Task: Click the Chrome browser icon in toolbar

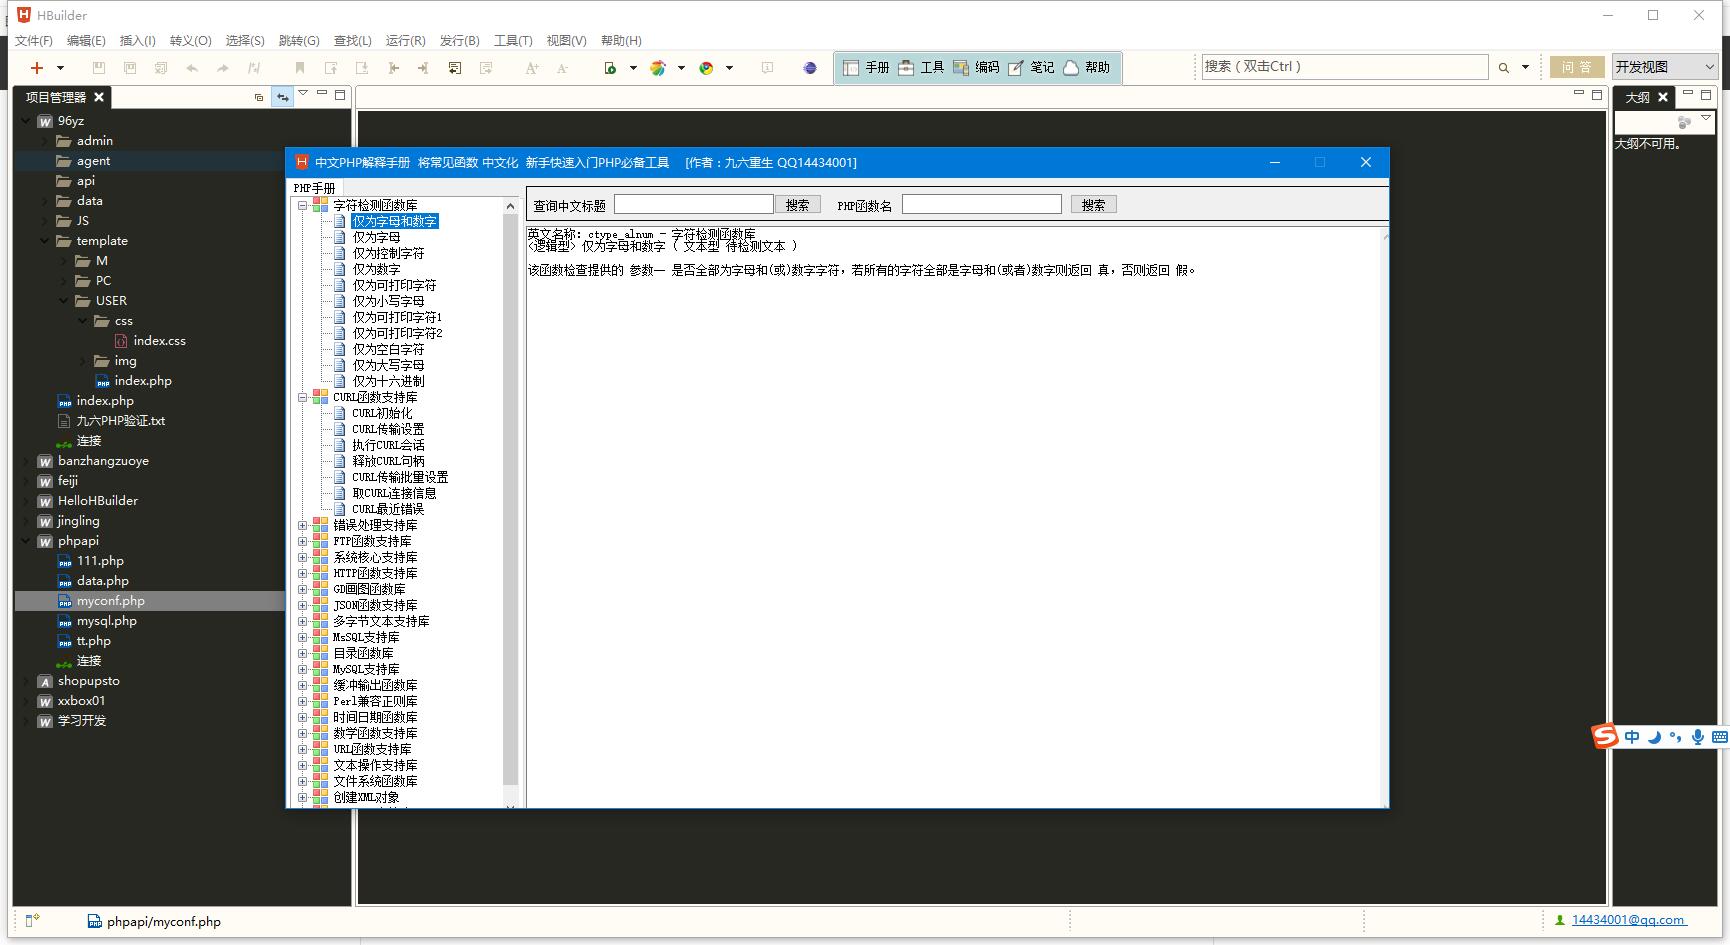Action: point(706,68)
